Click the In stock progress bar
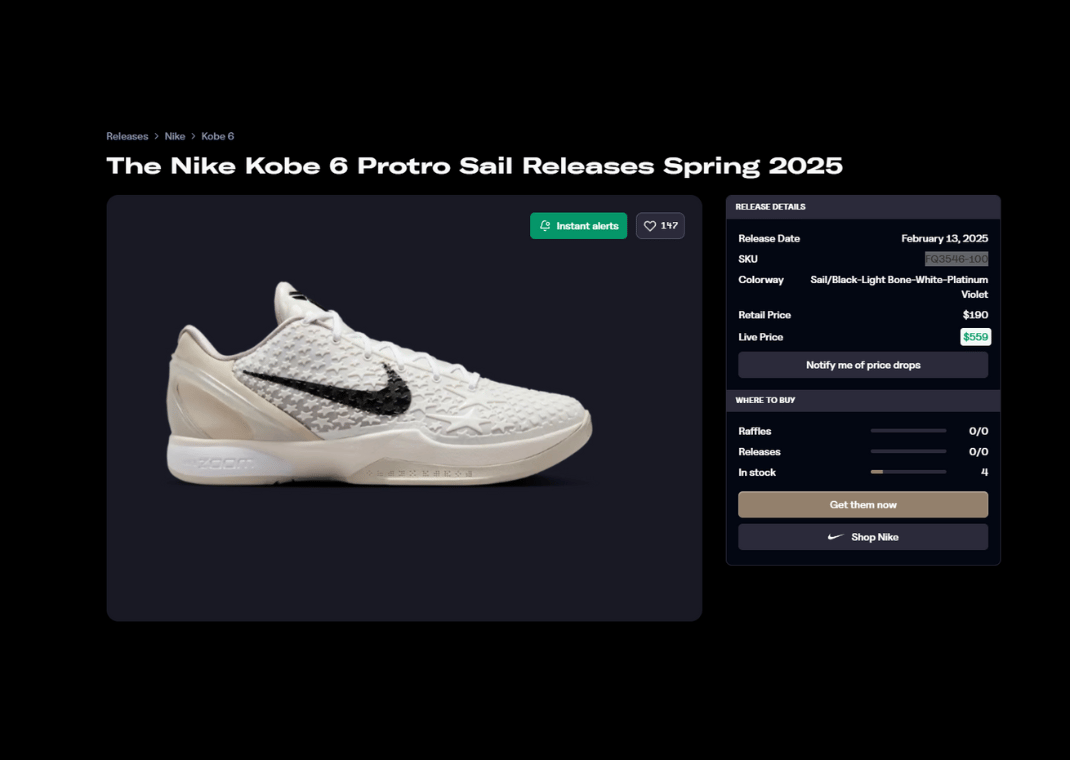The image size is (1070, 760). pos(908,472)
